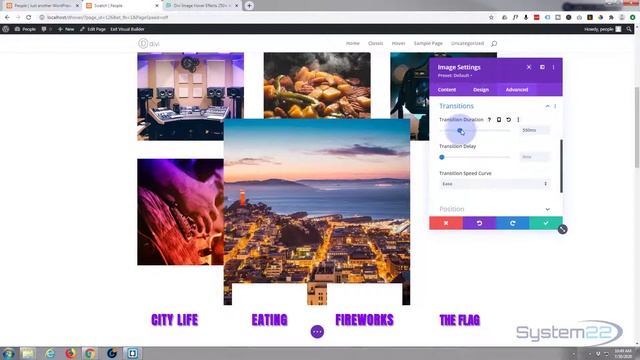Click the site header search icon

tap(494, 43)
